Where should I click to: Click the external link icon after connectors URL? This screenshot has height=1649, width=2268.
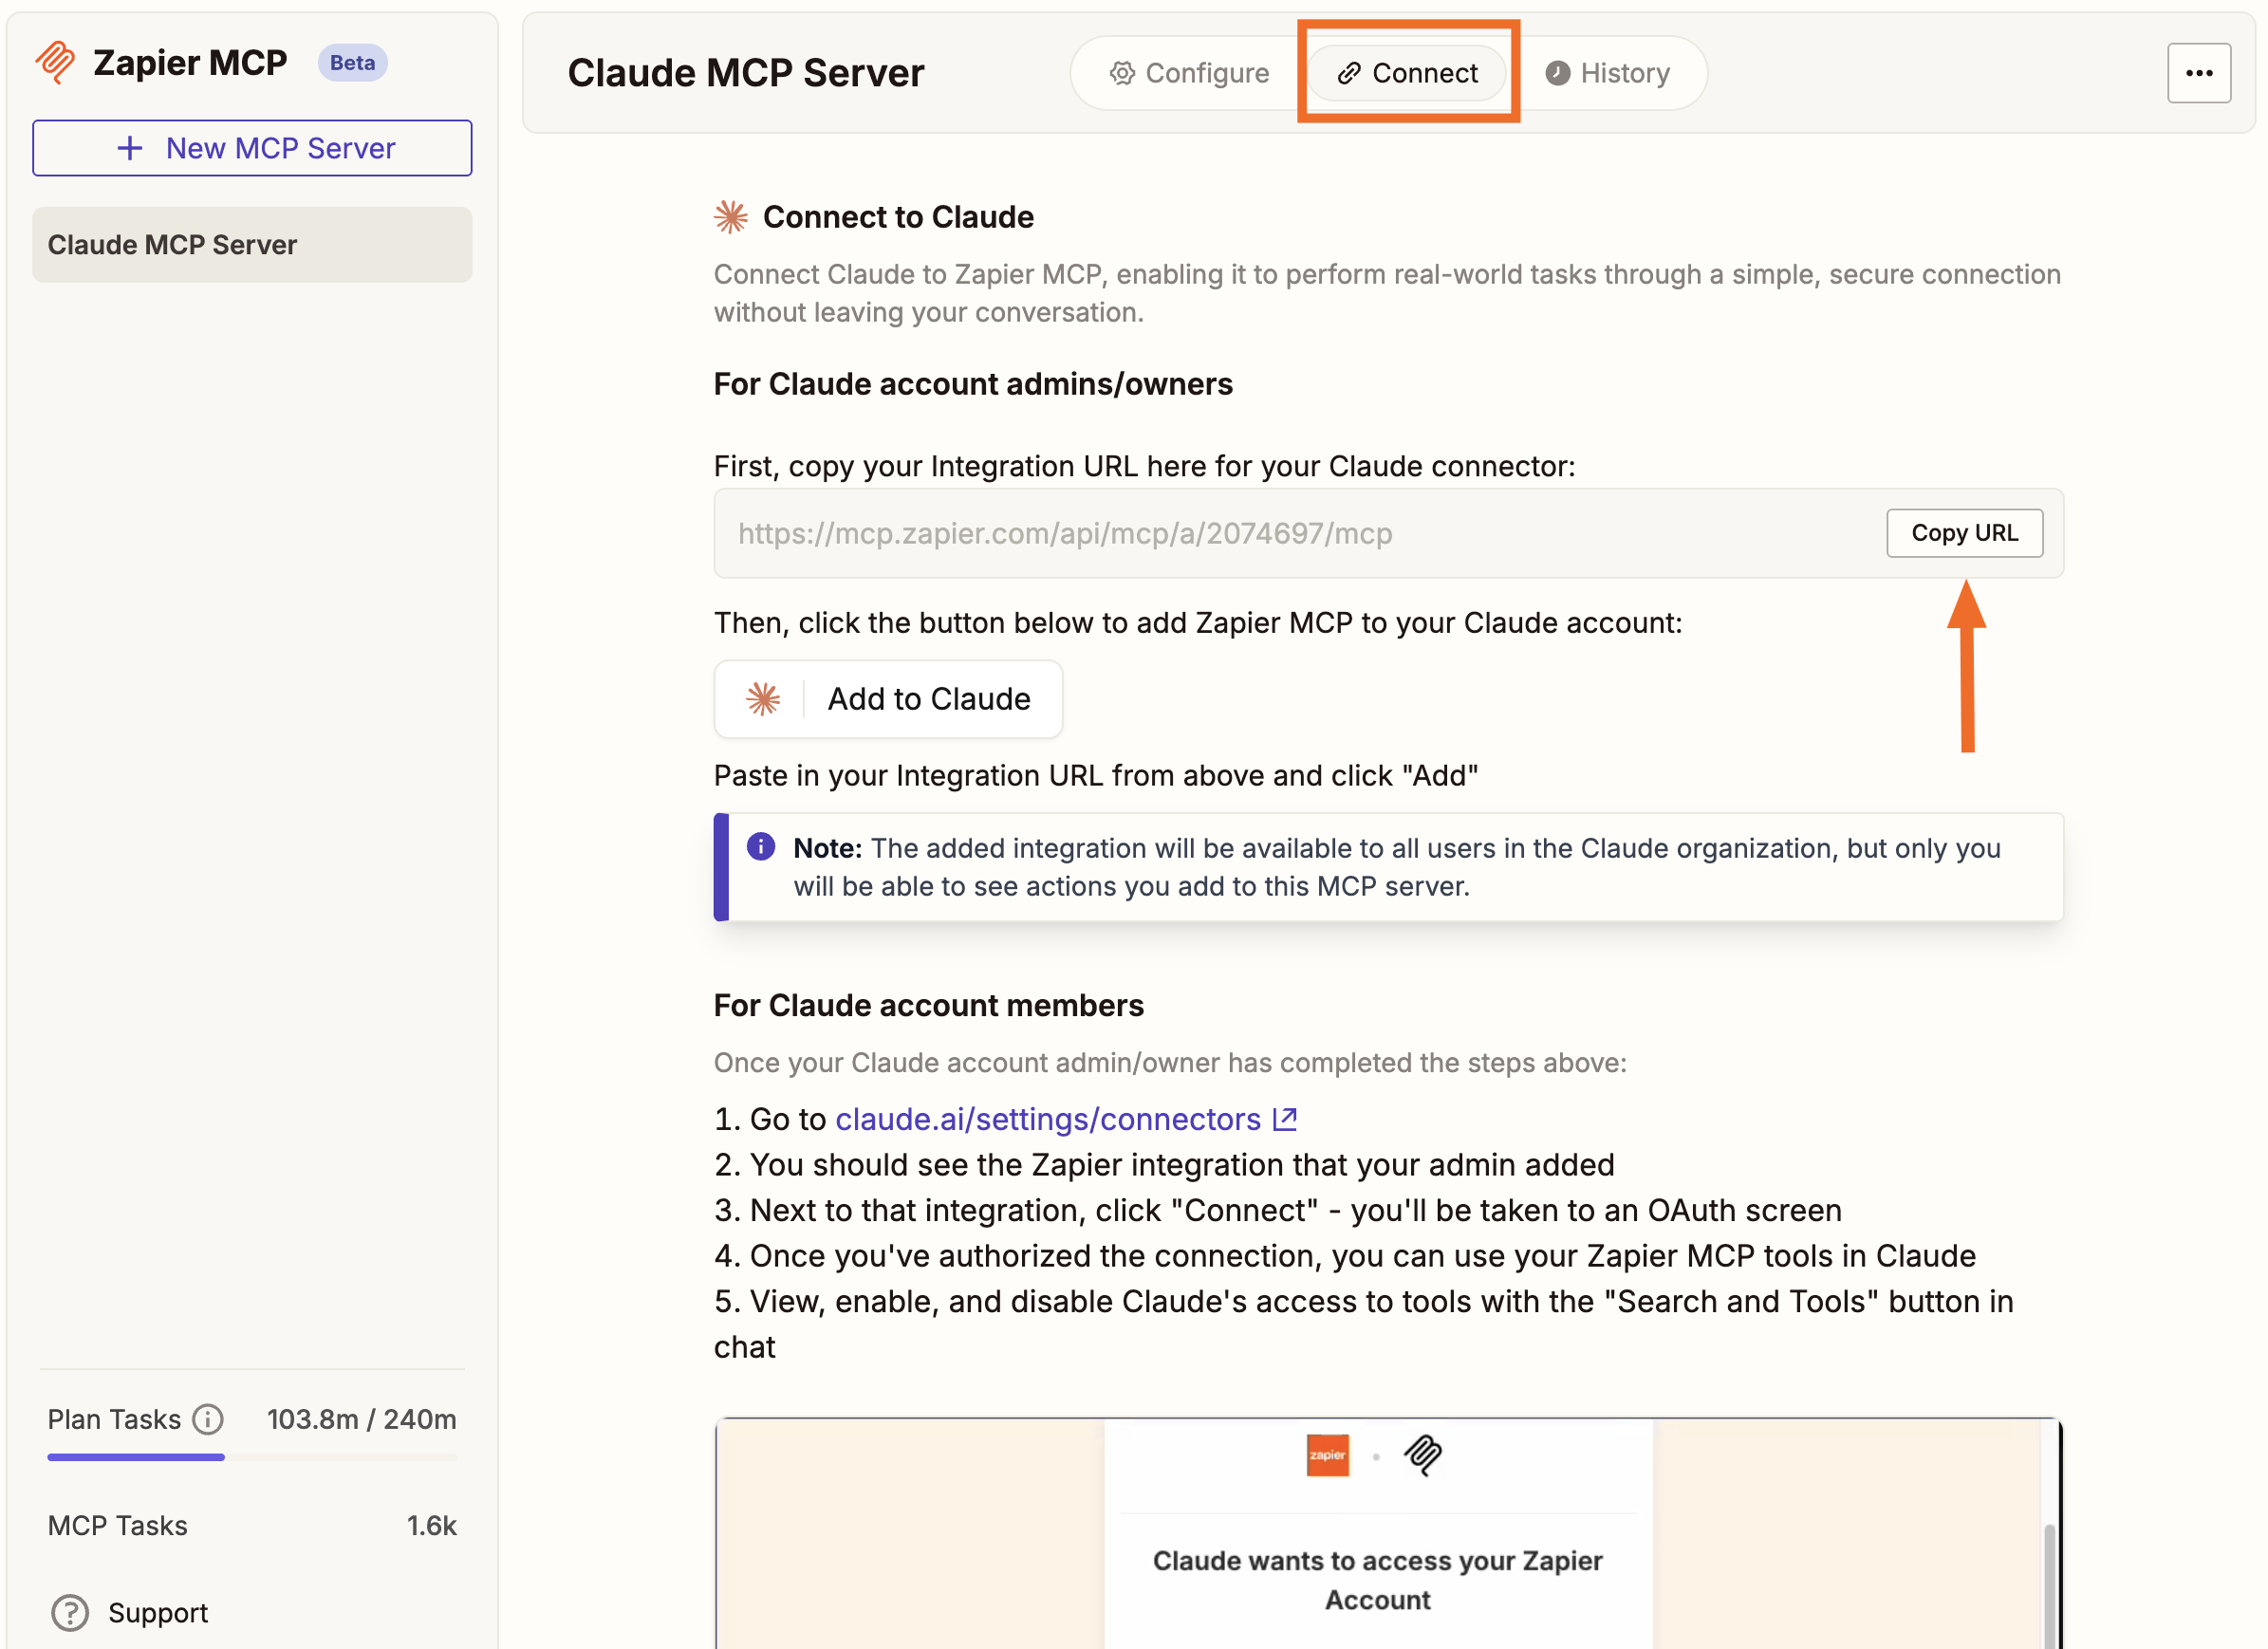point(1285,1119)
